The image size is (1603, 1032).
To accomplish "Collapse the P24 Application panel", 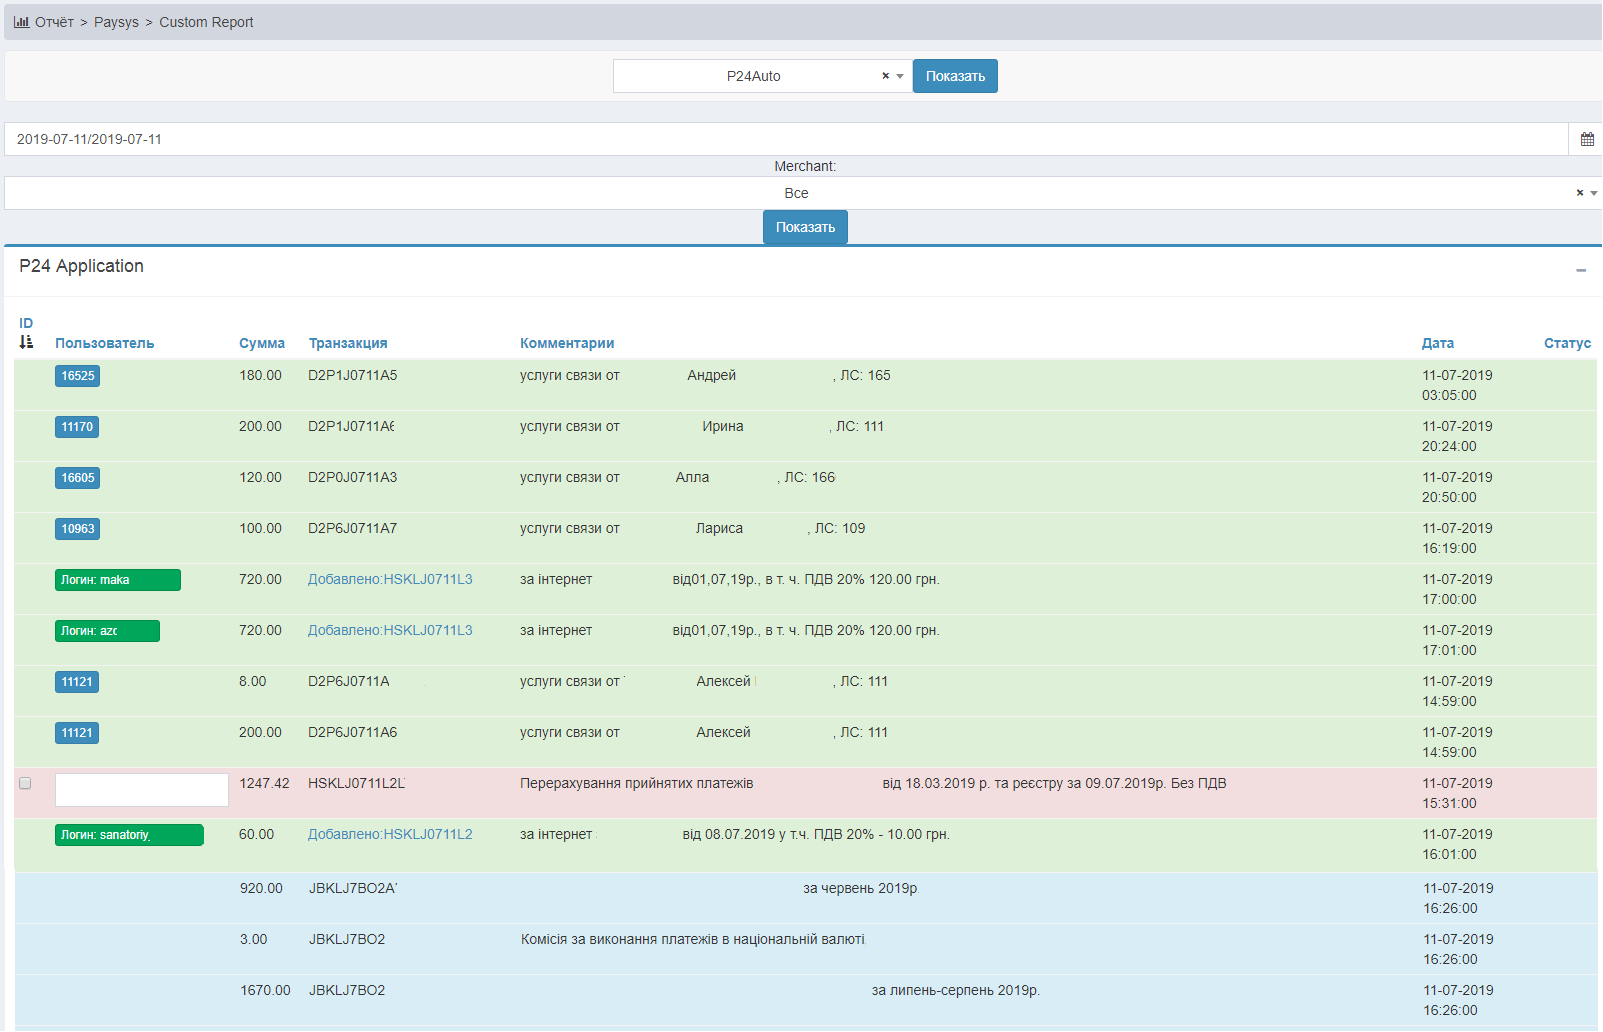I will 1581,270.
